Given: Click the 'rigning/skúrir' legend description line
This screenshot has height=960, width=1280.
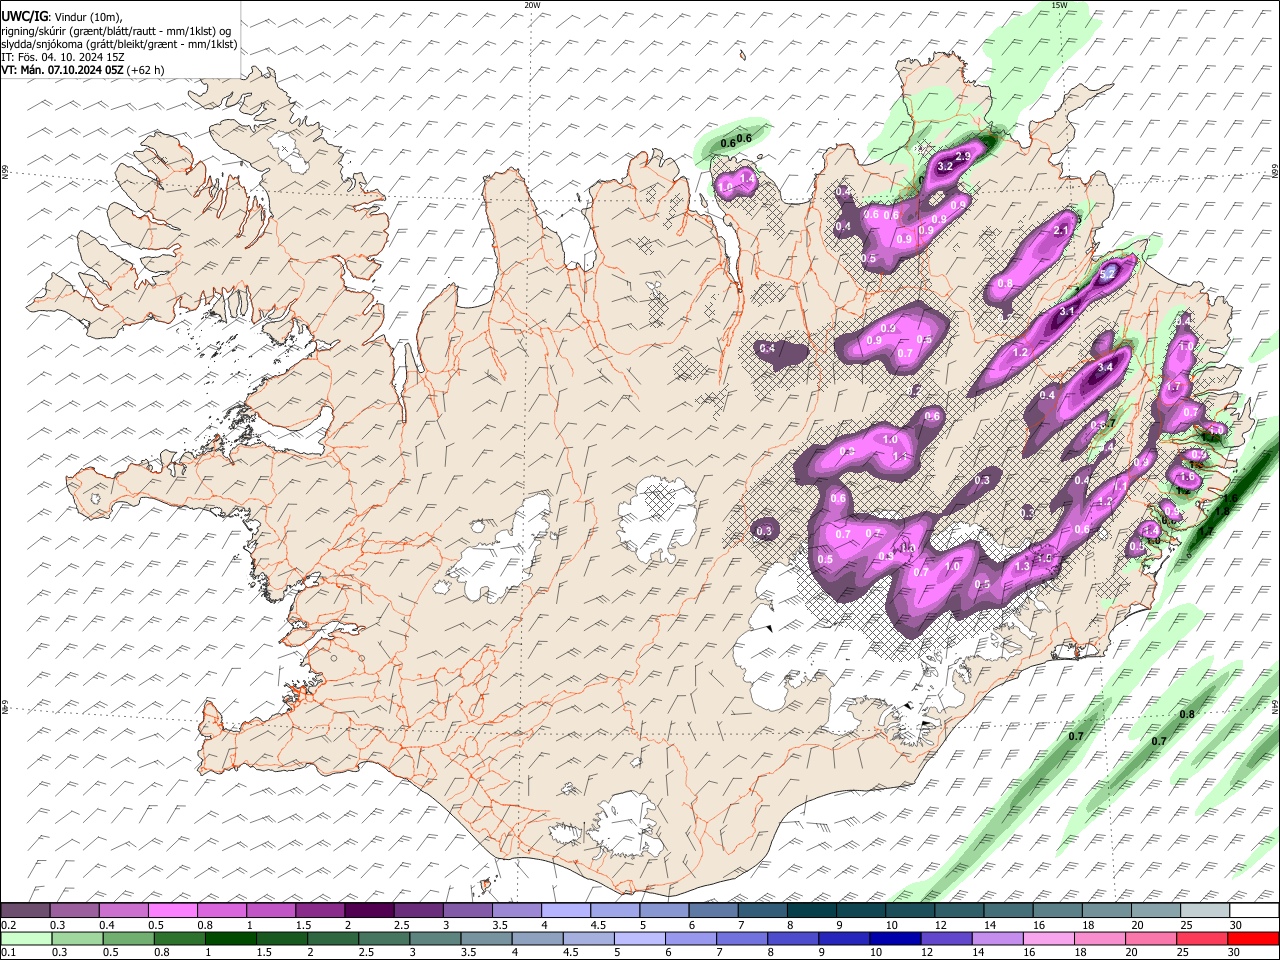Looking at the screenshot, I should point(116,30).
